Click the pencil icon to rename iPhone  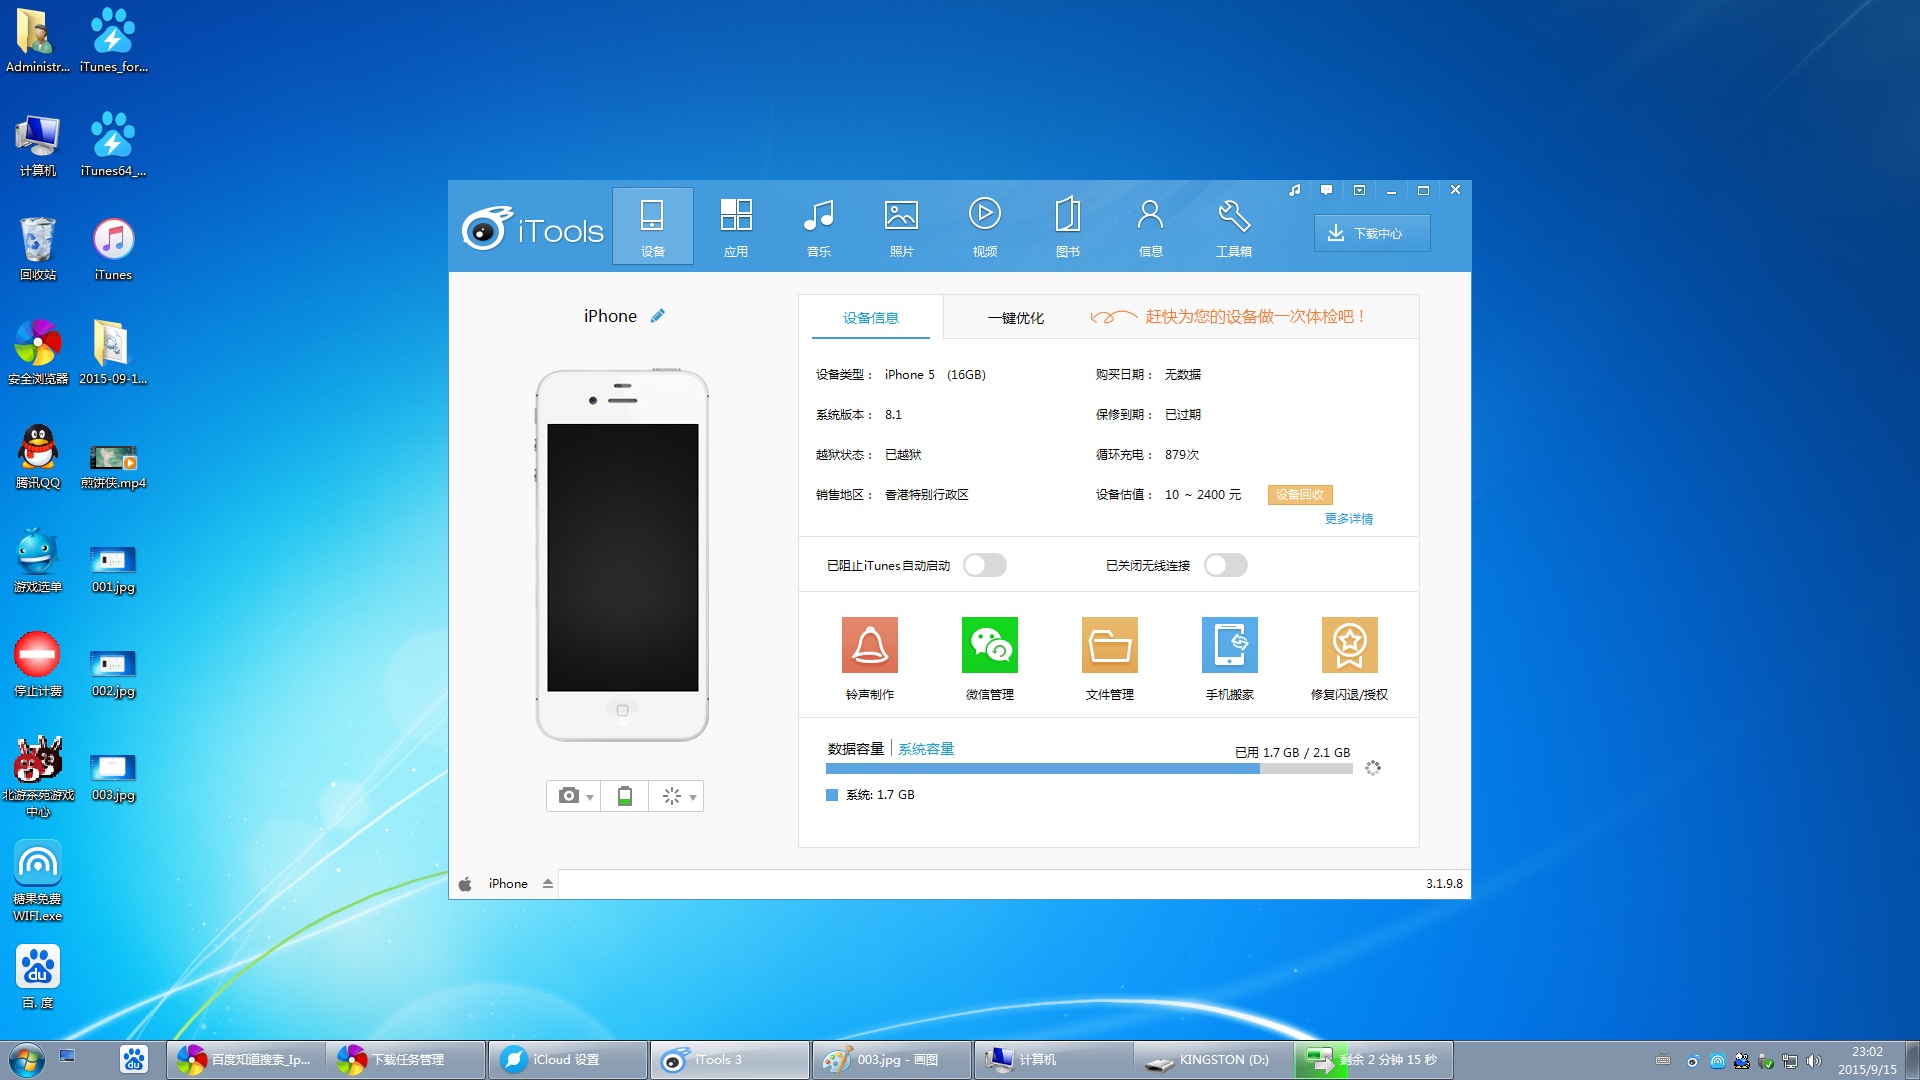(657, 316)
